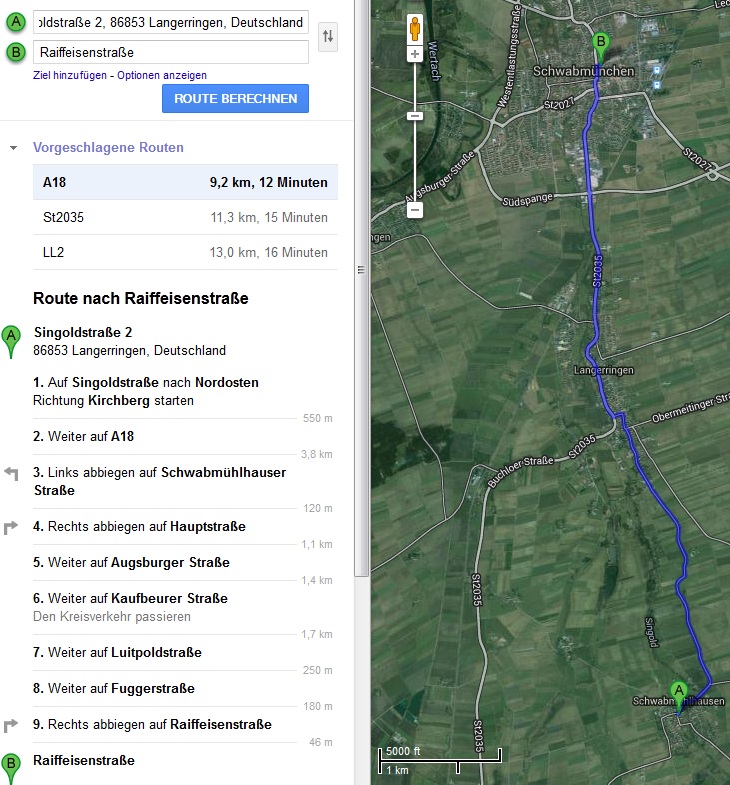Viewport: 730px width, 785px height.
Task: Open the Ziel hinzufügen link
Action: 69,75
